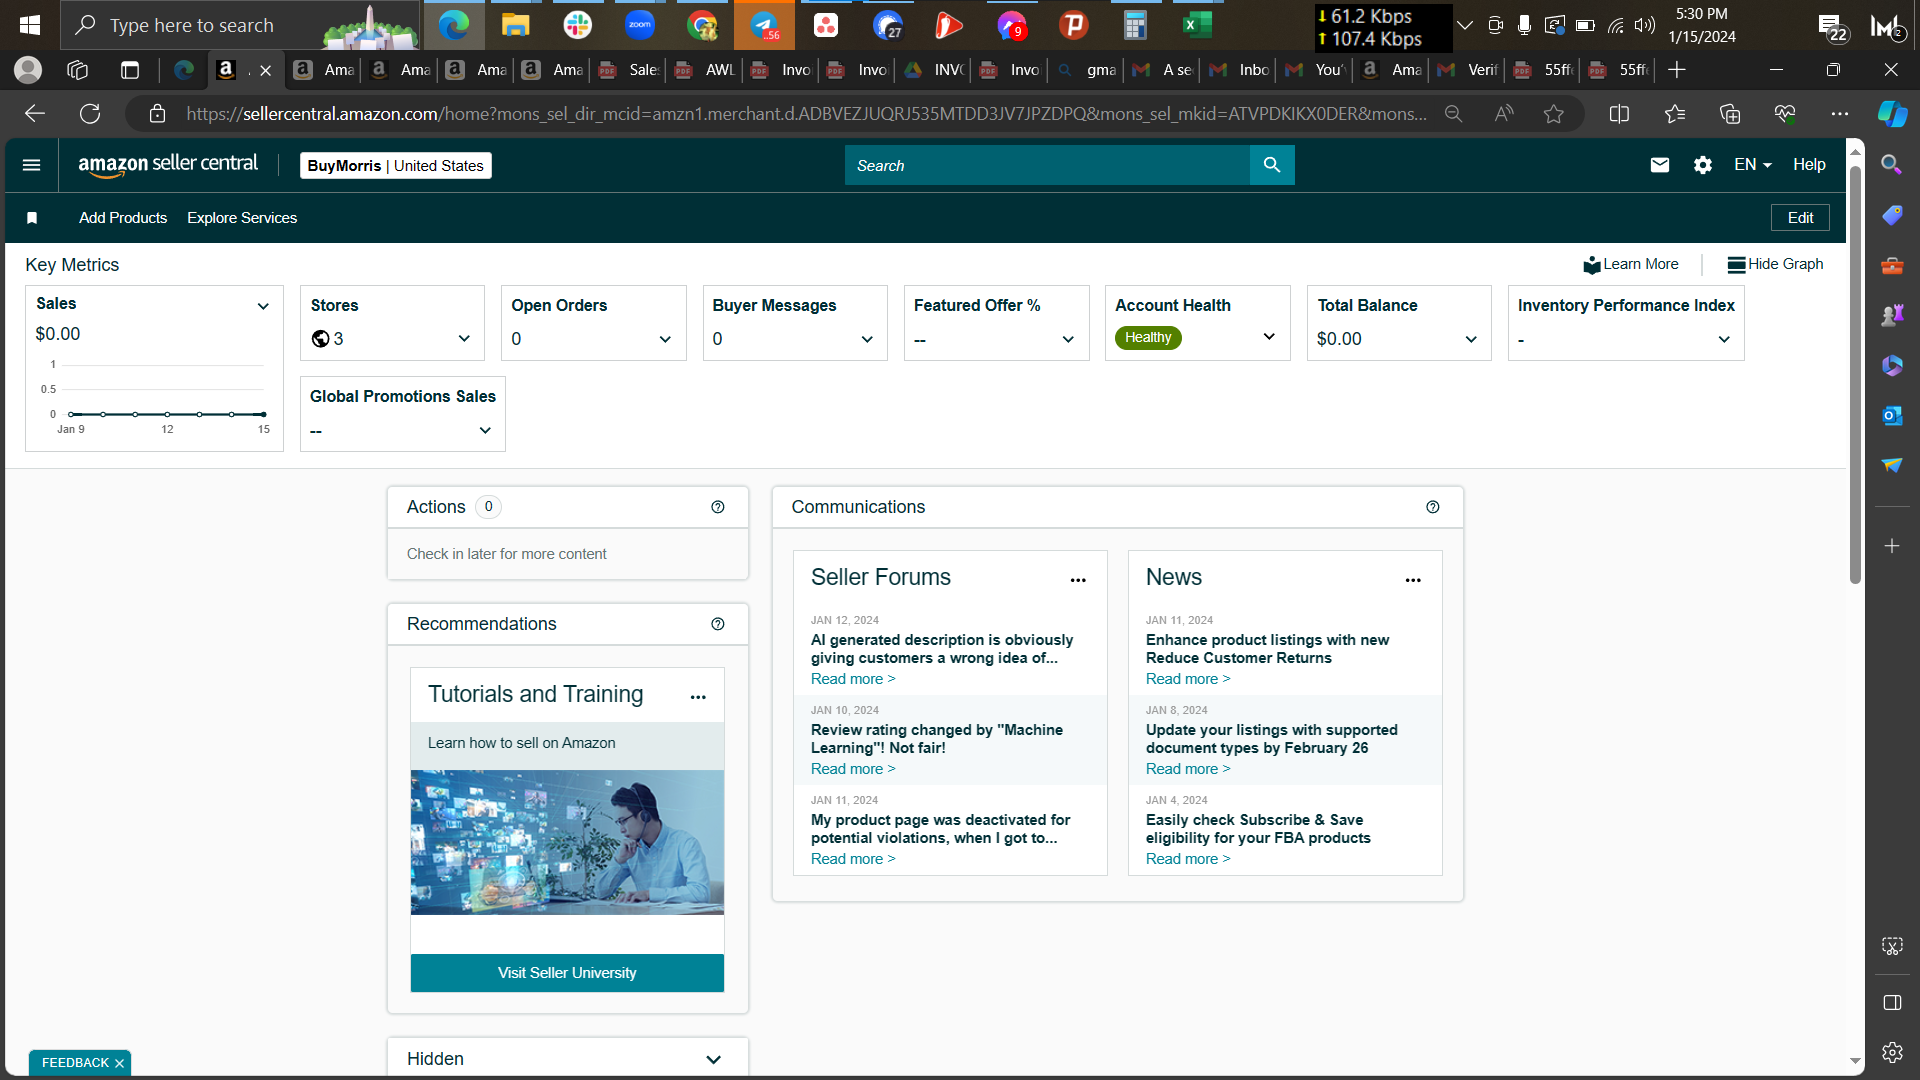The image size is (1920, 1080).
Task: Click the page vertical scrollbar
Action: click(x=1855, y=375)
